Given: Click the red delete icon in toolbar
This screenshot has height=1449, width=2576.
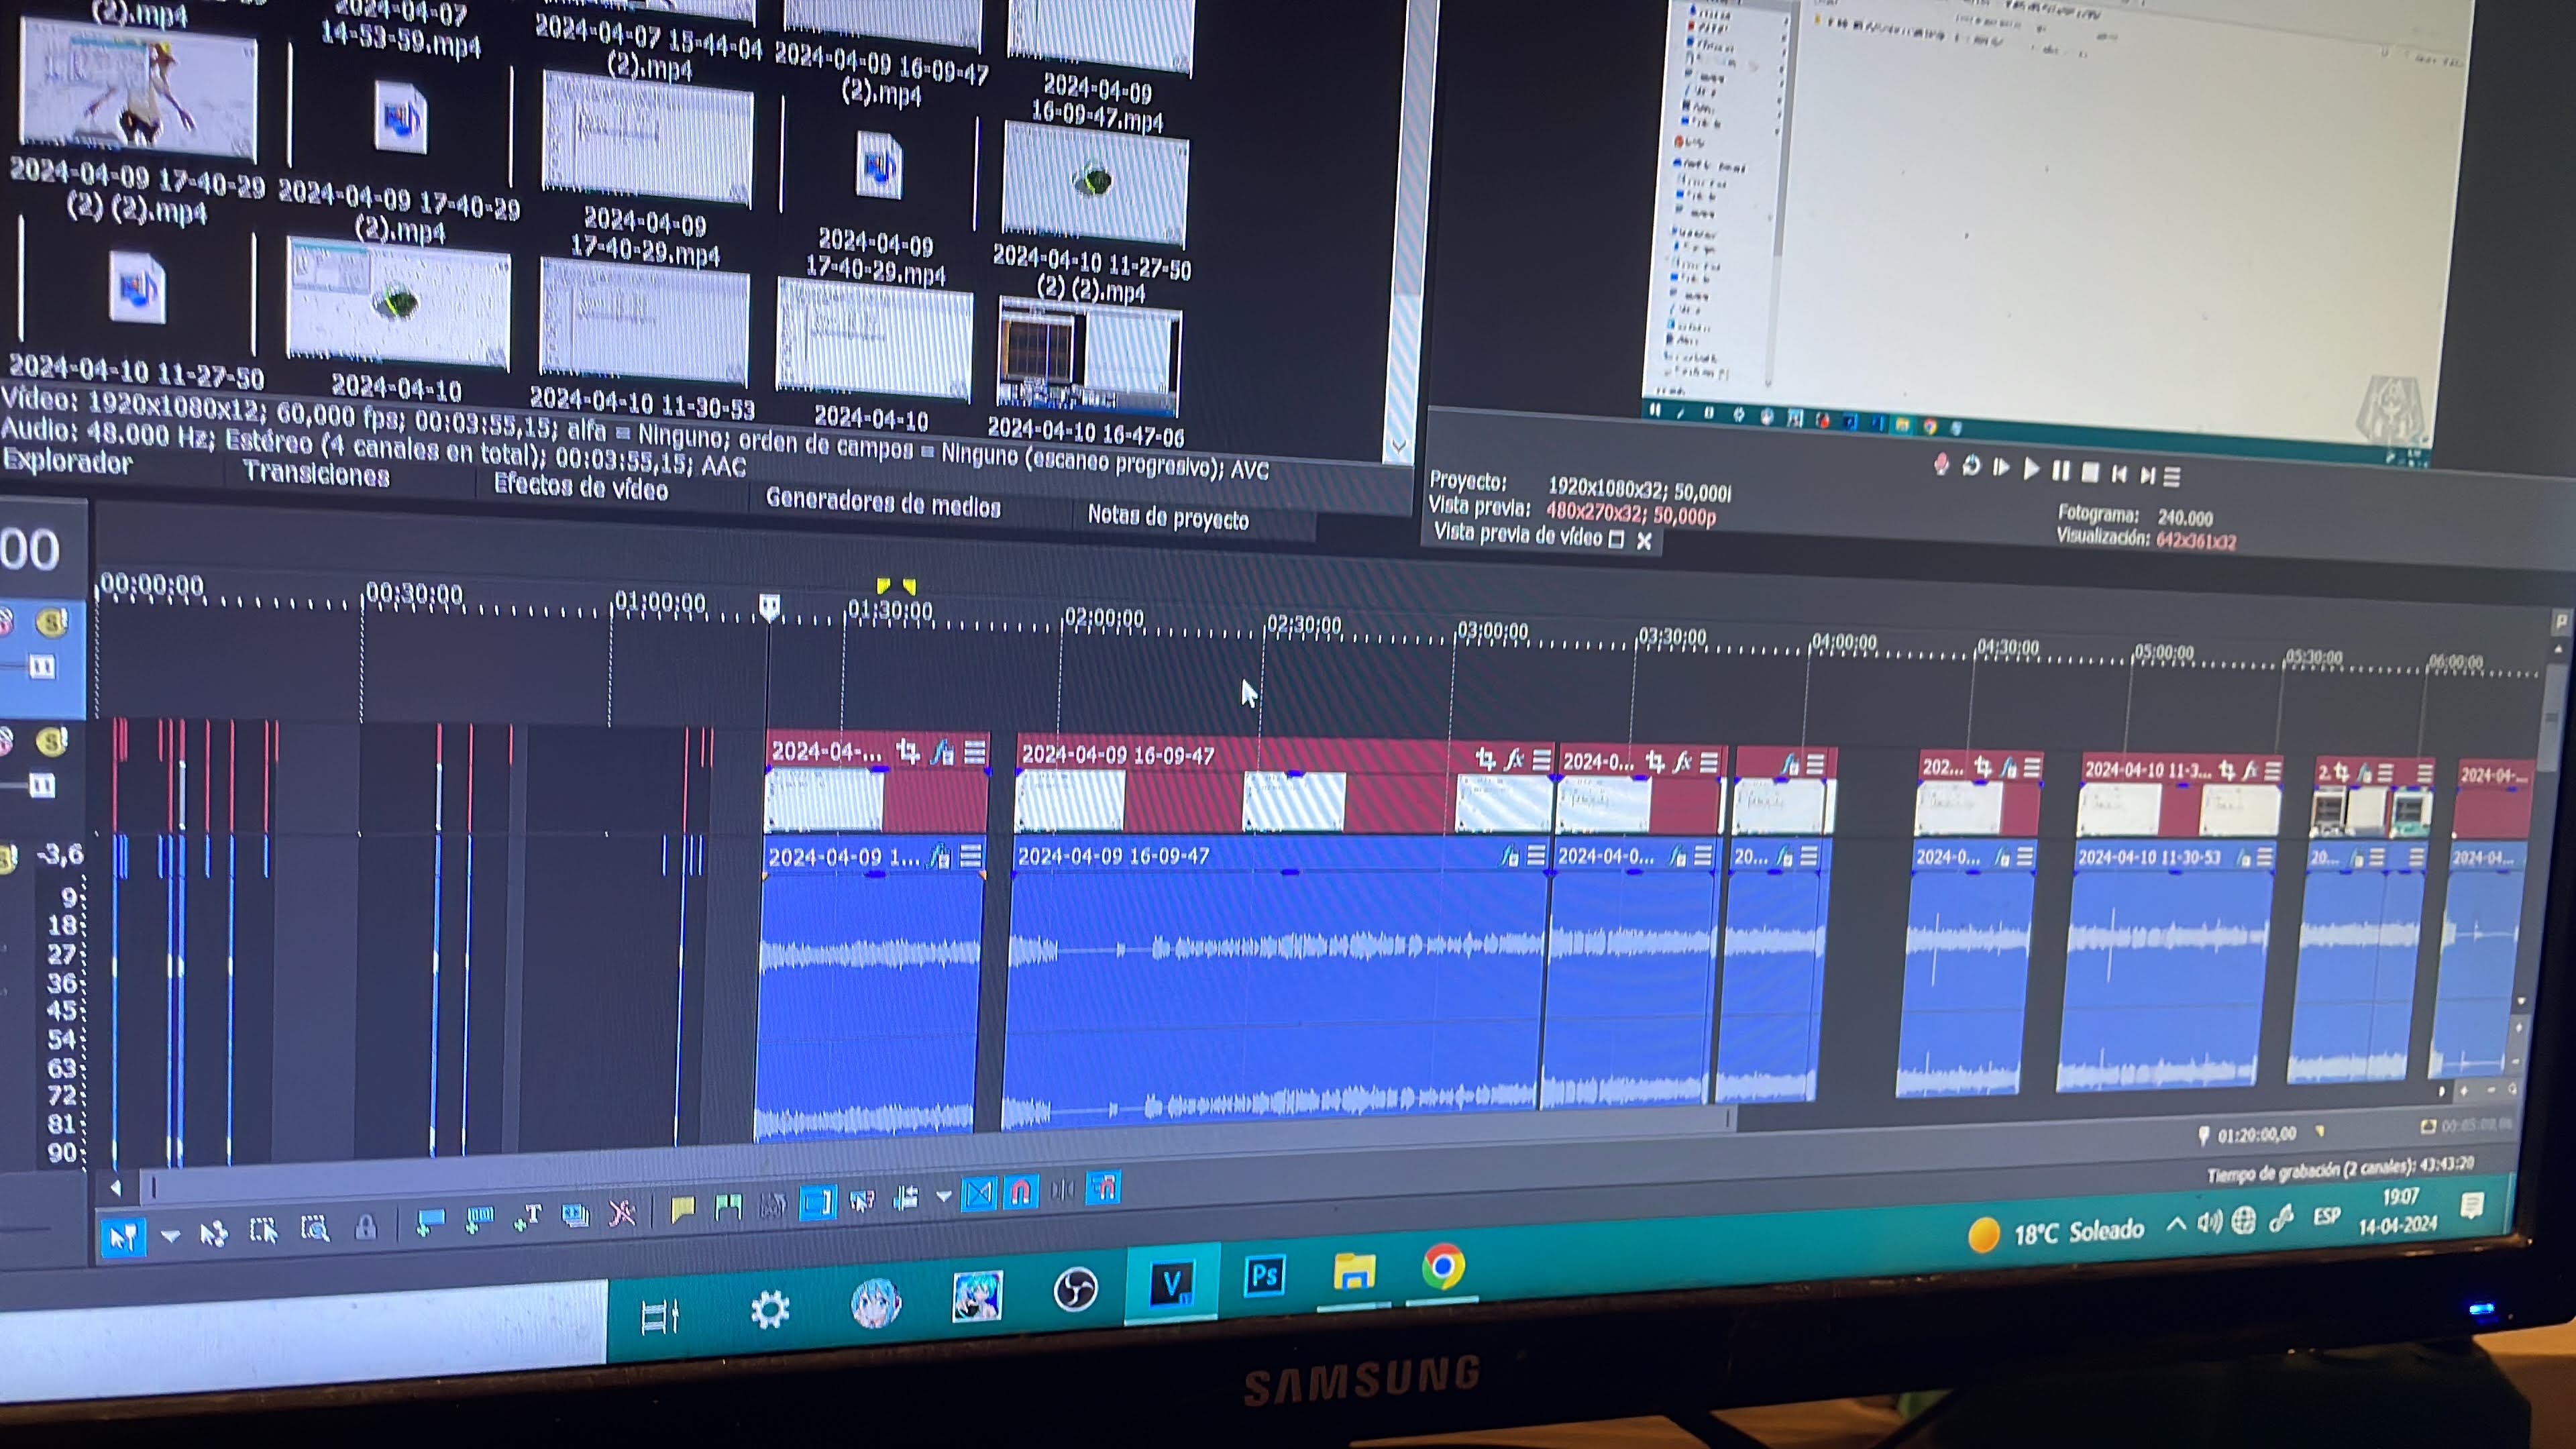Looking at the screenshot, I should tap(622, 1213).
